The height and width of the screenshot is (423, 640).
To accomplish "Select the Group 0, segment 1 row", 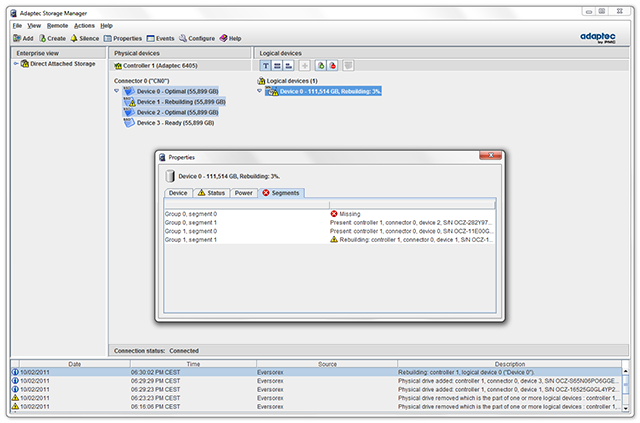I will (330, 223).
